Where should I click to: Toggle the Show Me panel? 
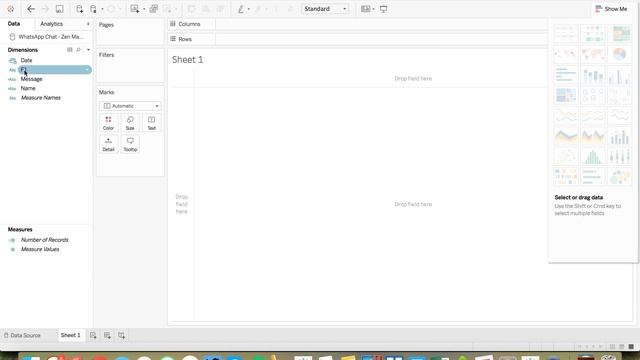coord(611,9)
